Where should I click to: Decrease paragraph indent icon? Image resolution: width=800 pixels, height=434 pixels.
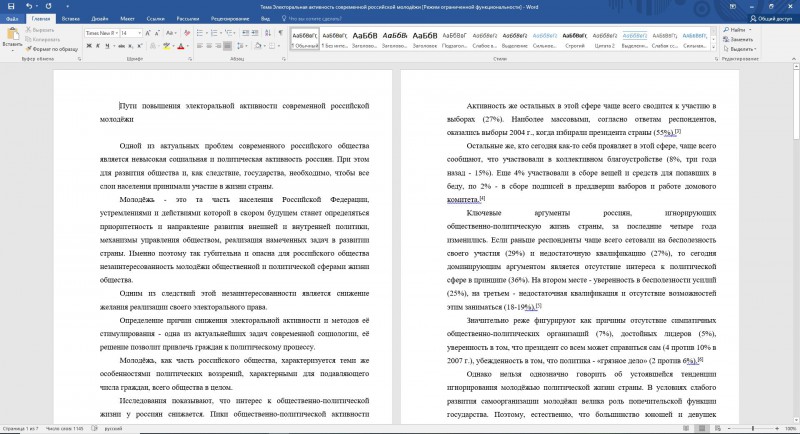[x=245, y=33]
